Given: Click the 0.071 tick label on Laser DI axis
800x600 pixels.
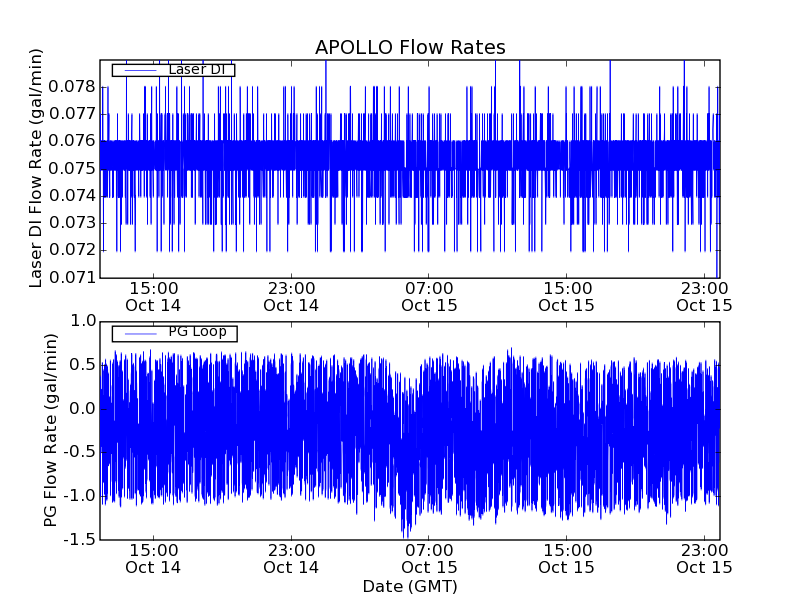Looking at the screenshot, I should pos(72,278).
